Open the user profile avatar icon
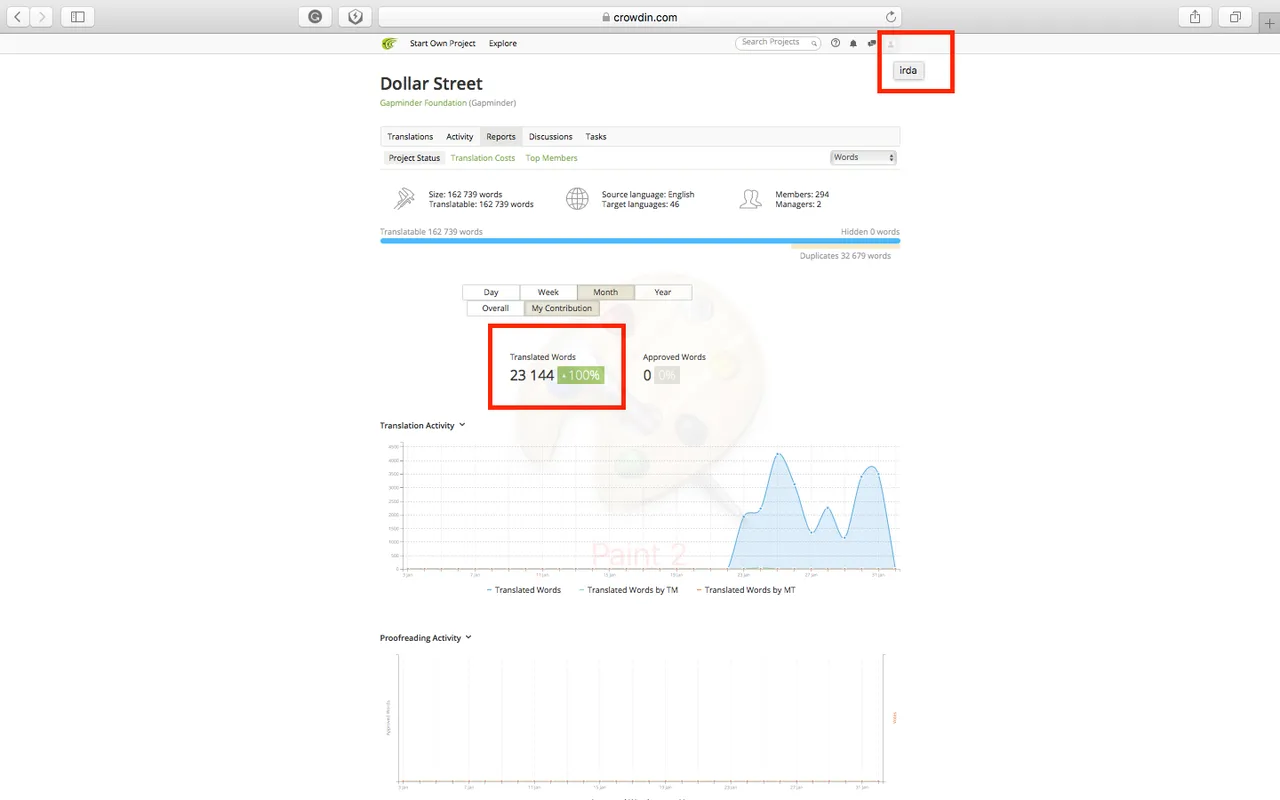Viewport: 1280px width, 800px height. [891, 43]
